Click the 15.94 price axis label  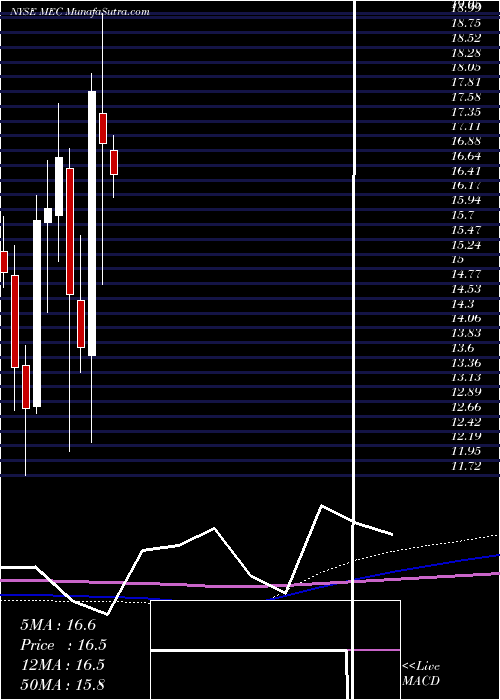pyautogui.click(x=466, y=200)
